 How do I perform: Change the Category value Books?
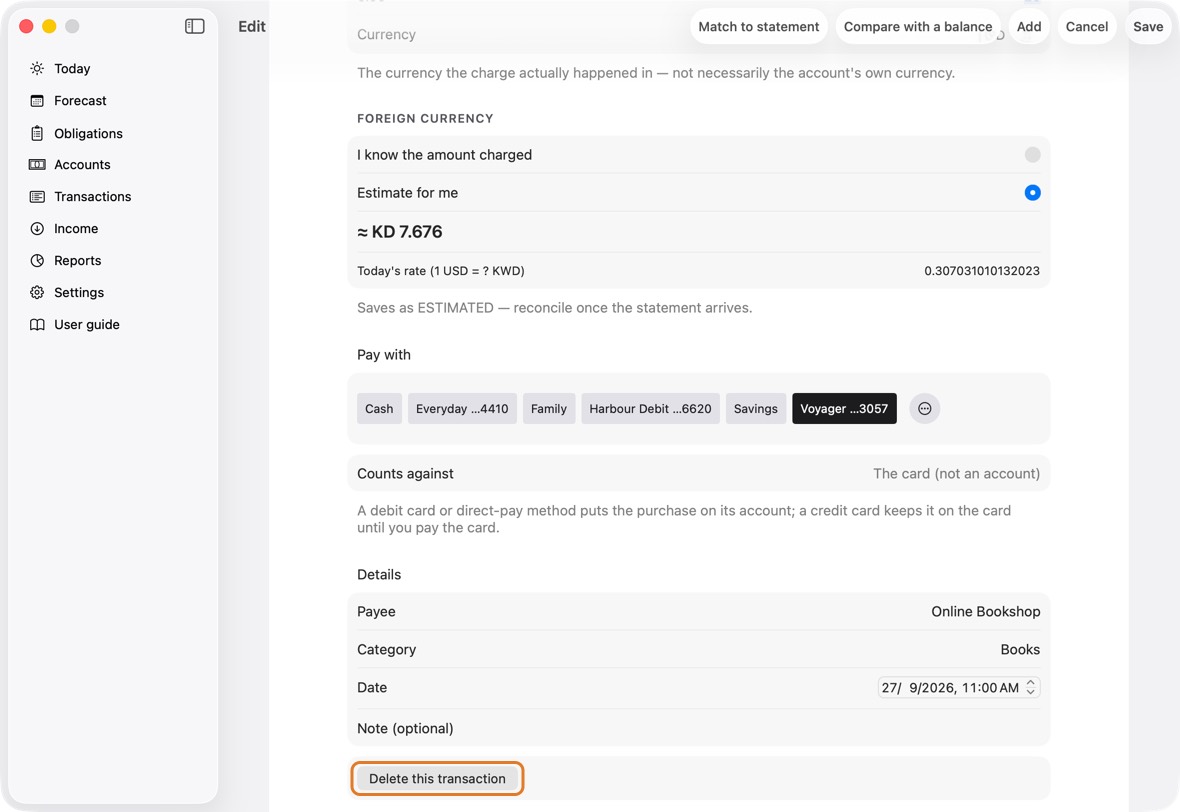click(1020, 649)
